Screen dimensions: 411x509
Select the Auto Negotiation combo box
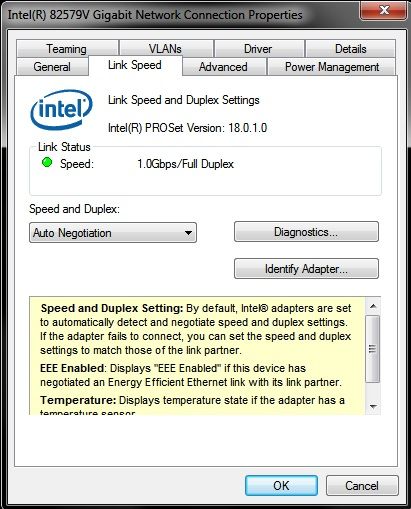tap(113, 233)
